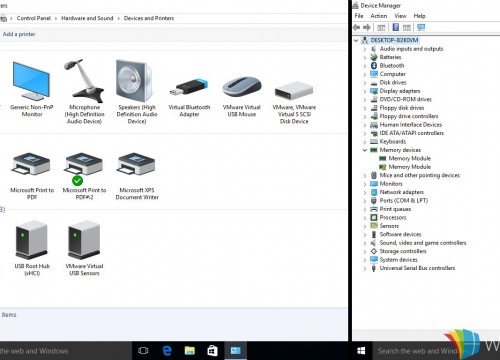Select the Microphone High Definition Audio device

[x=84, y=81]
